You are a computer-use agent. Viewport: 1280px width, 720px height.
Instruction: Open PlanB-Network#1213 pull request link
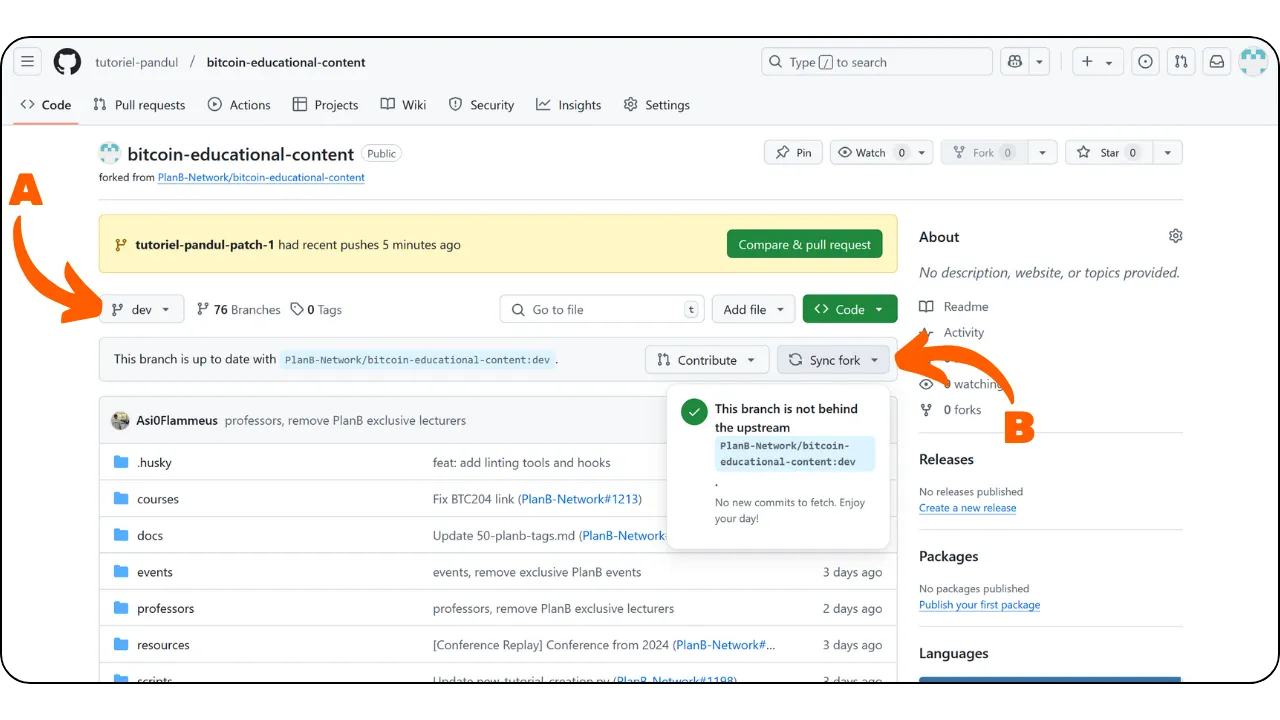click(579, 499)
